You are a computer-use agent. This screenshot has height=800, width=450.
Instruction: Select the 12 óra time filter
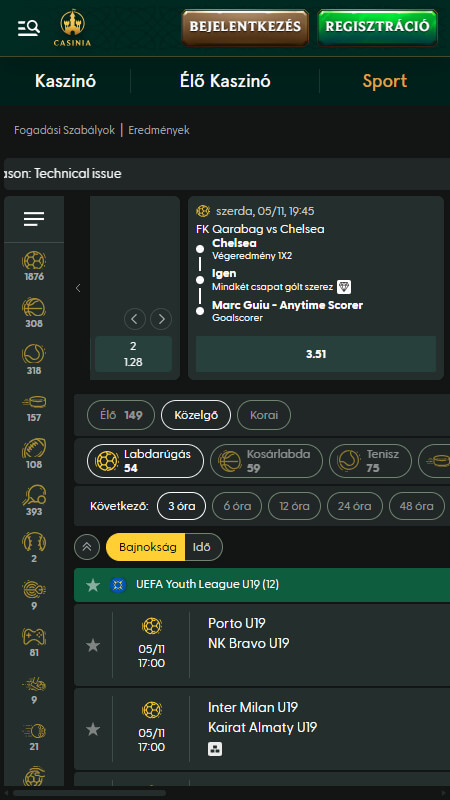coord(294,506)
